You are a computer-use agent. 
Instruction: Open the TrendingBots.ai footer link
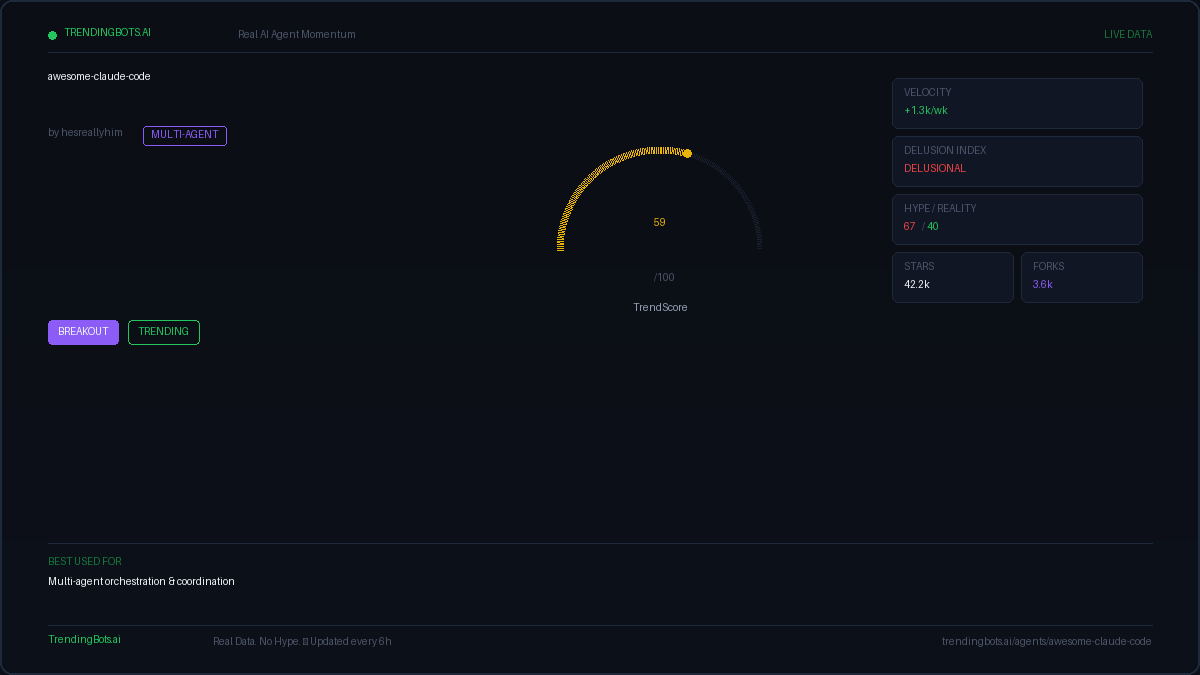point(85,639)
